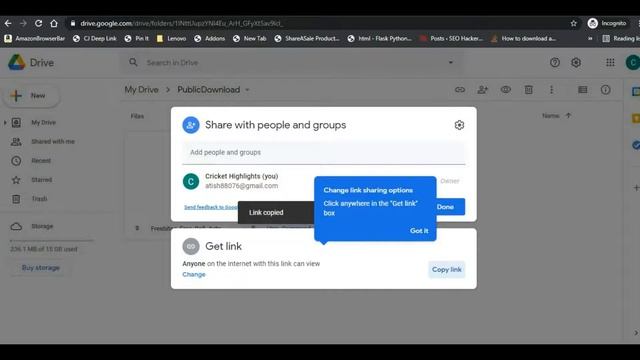The image size is (640, 360).
Task: Open the account avatar in header
Action: (633, 62)
